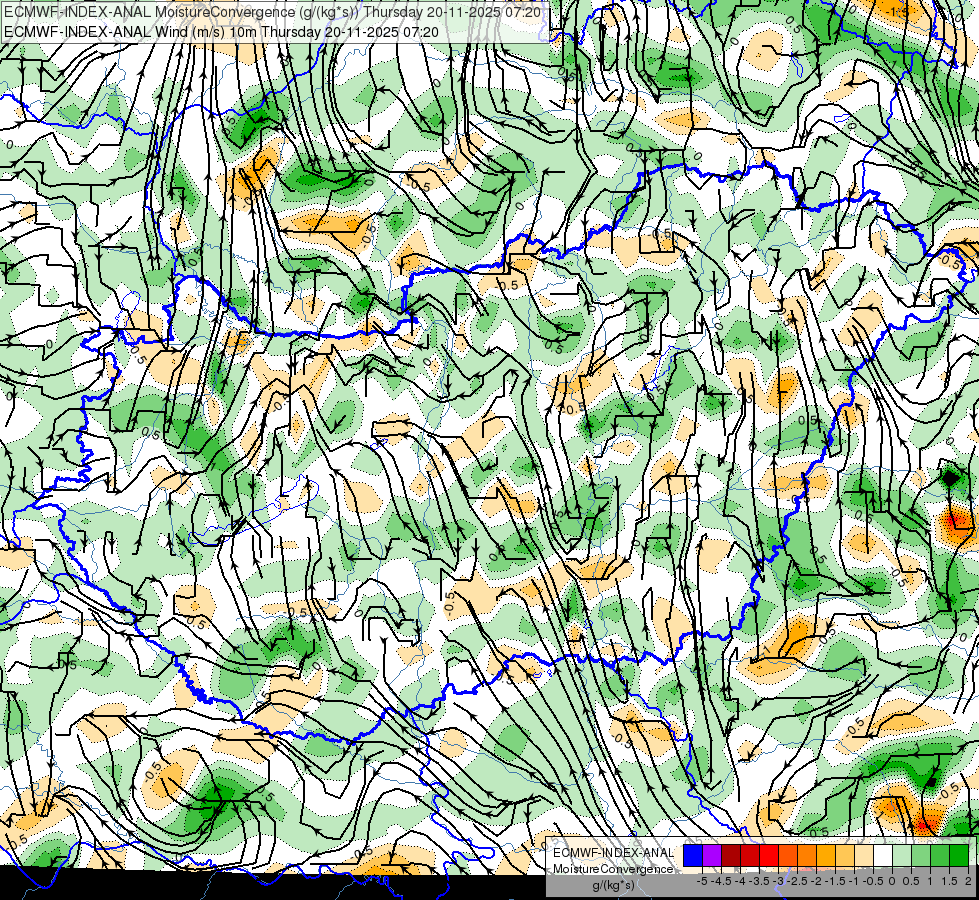Image resolution: width=979 pixels, height=900 pixels.
Task: Click the darkest green legend swatch
Action: click(959, 856)
